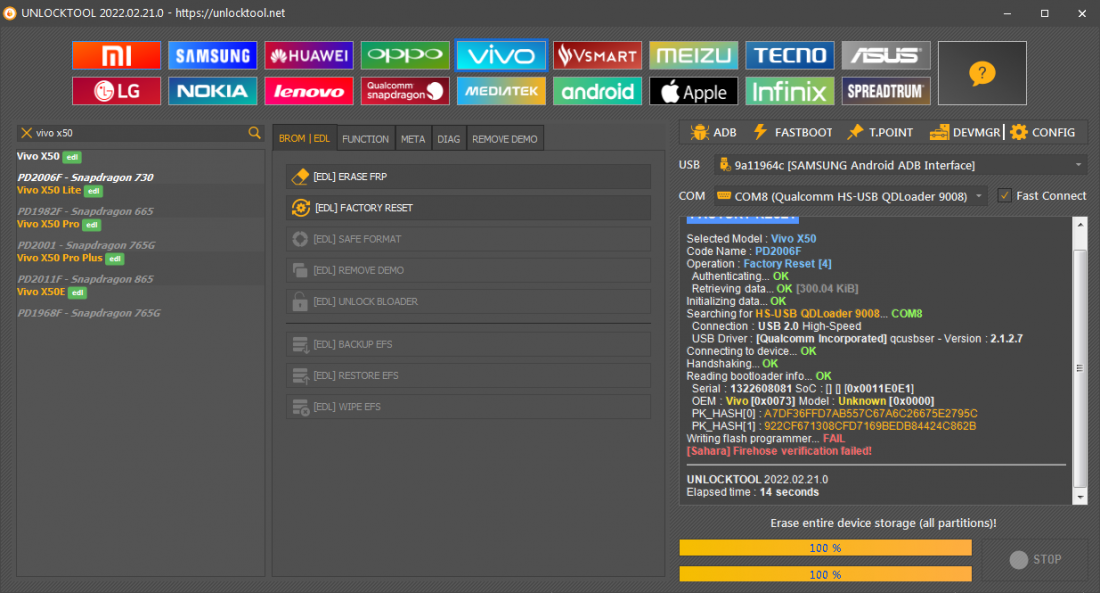Open the DIAG tab

(x=449, y=139)
